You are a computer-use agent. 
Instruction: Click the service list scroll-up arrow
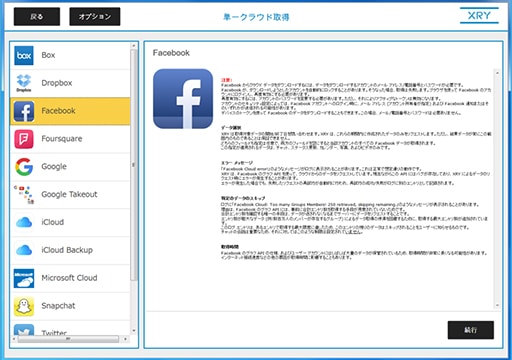pos(134,46)
